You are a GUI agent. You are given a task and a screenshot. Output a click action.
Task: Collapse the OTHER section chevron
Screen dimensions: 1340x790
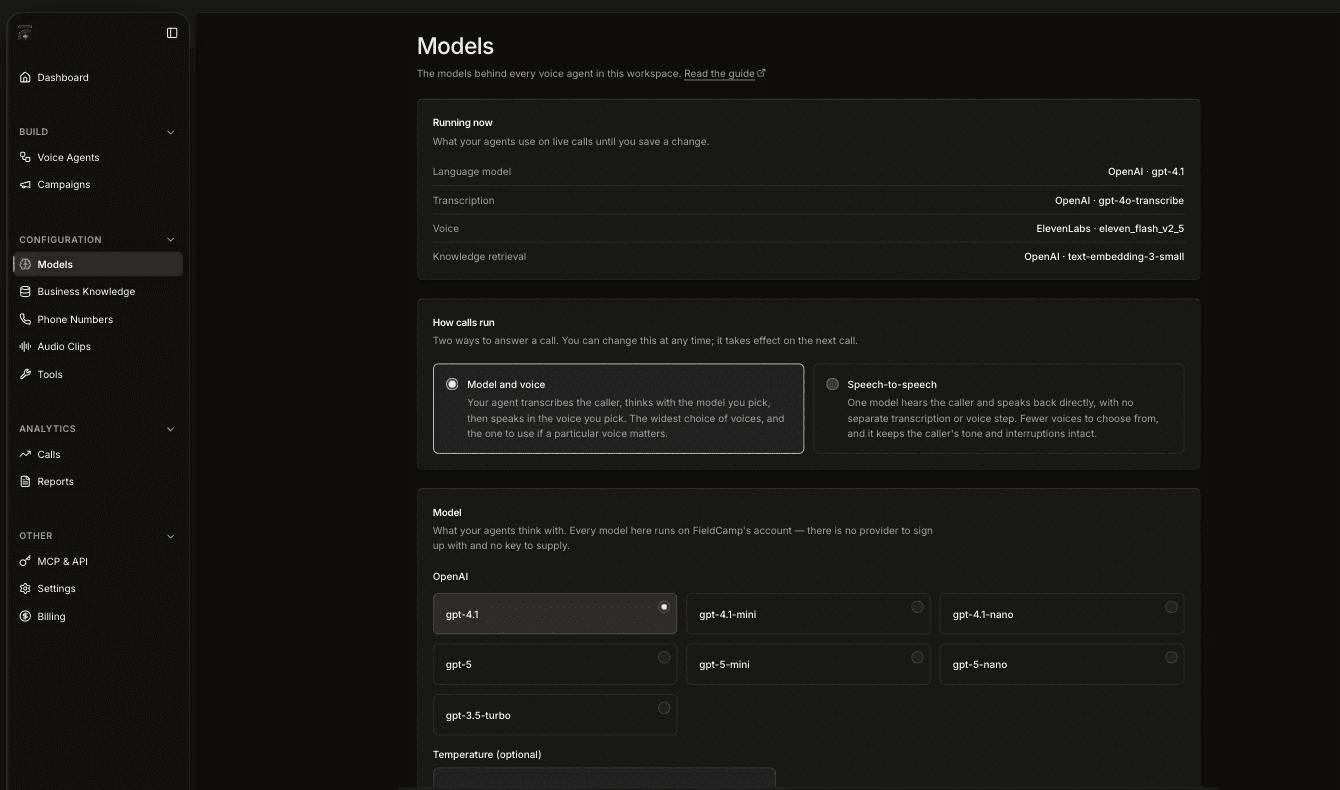(170, 536)
